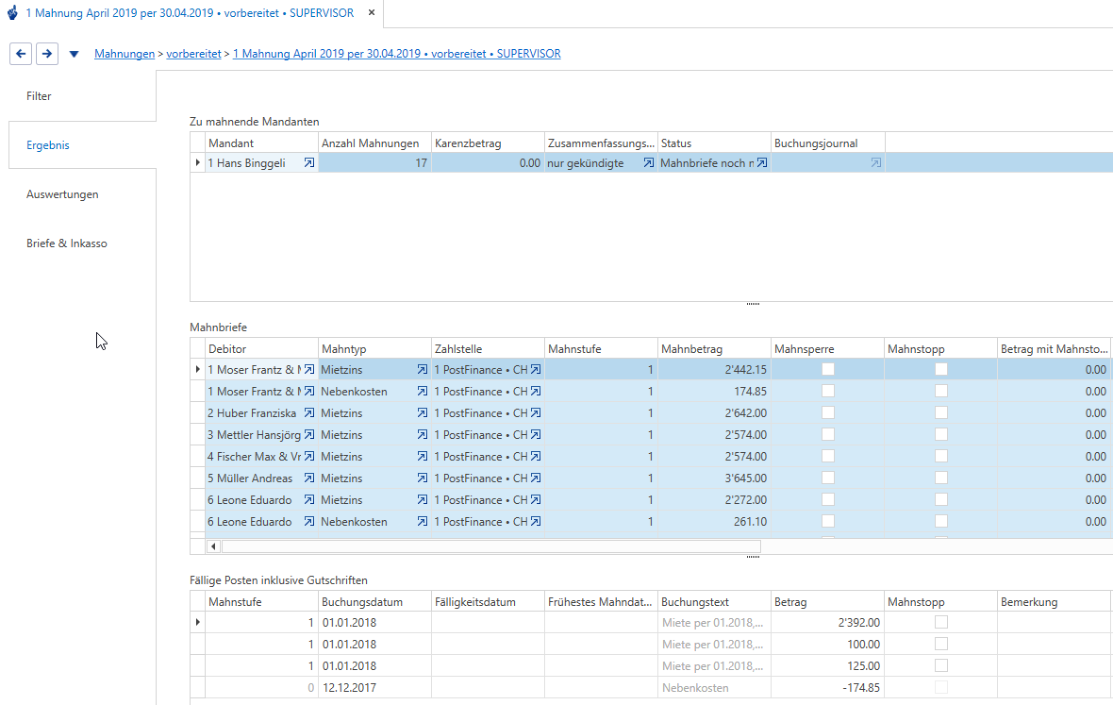Open link icon next to nur gekündigte
This screenshot has height=705, width=1113.
coord(648,163)
